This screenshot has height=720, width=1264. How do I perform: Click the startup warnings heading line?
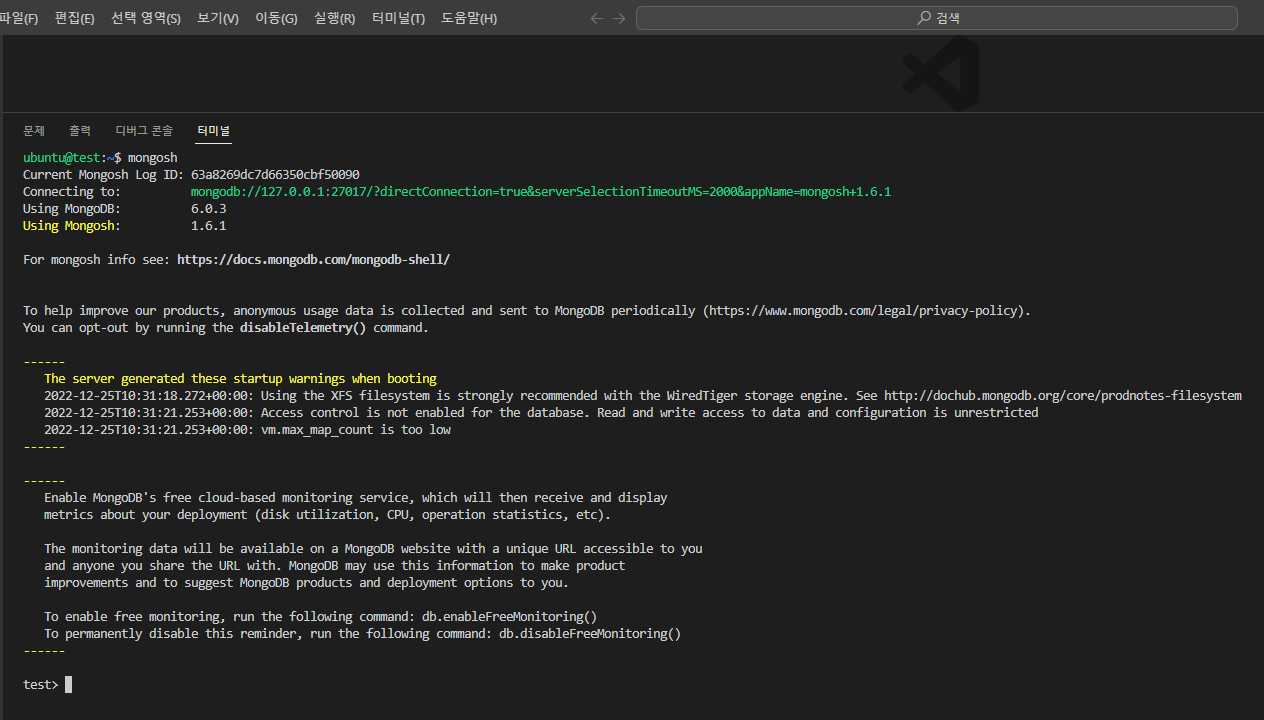click(x=240, y=378)
